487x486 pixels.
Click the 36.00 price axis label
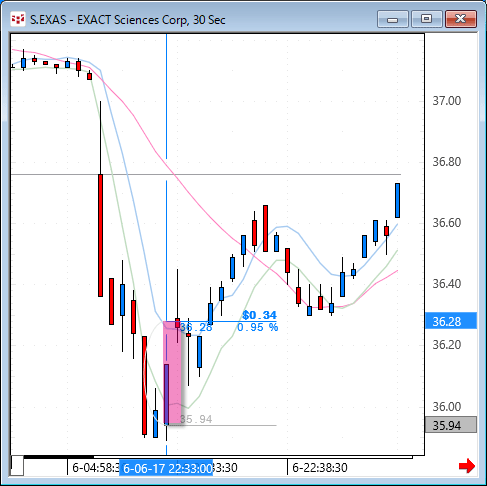(447, 407)
